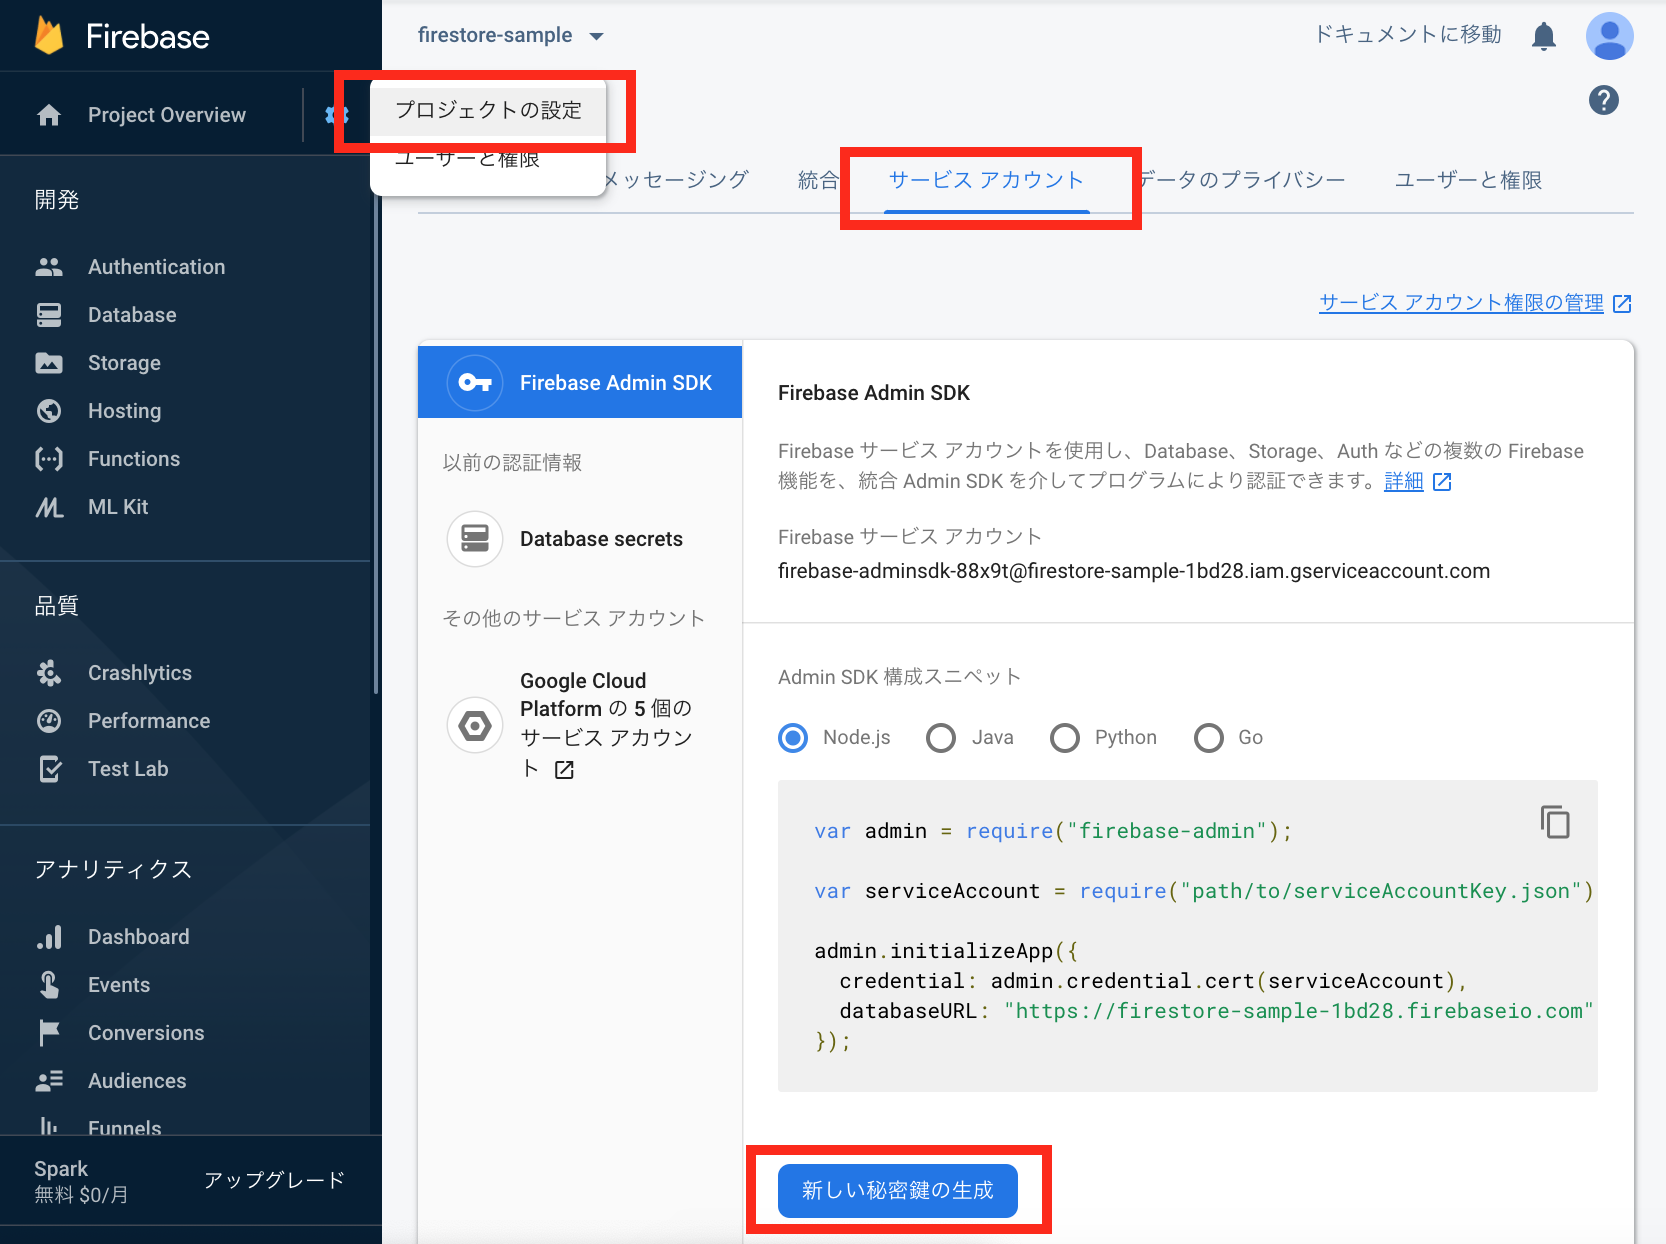Expand the firestore-sample project dropdown
1666x1244 pixels.
point(511,35)
